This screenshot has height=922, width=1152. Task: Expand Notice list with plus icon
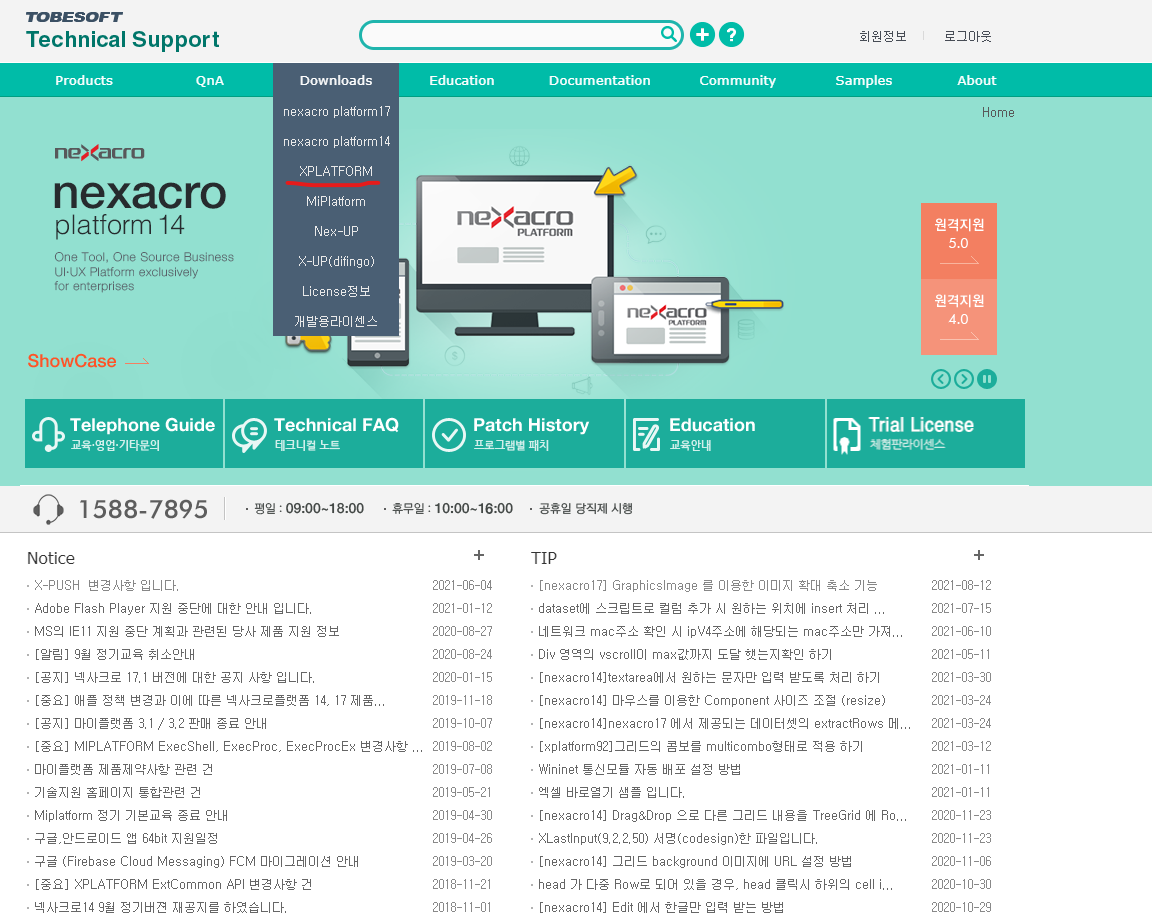pyautogui.click(x=479, y=555)
